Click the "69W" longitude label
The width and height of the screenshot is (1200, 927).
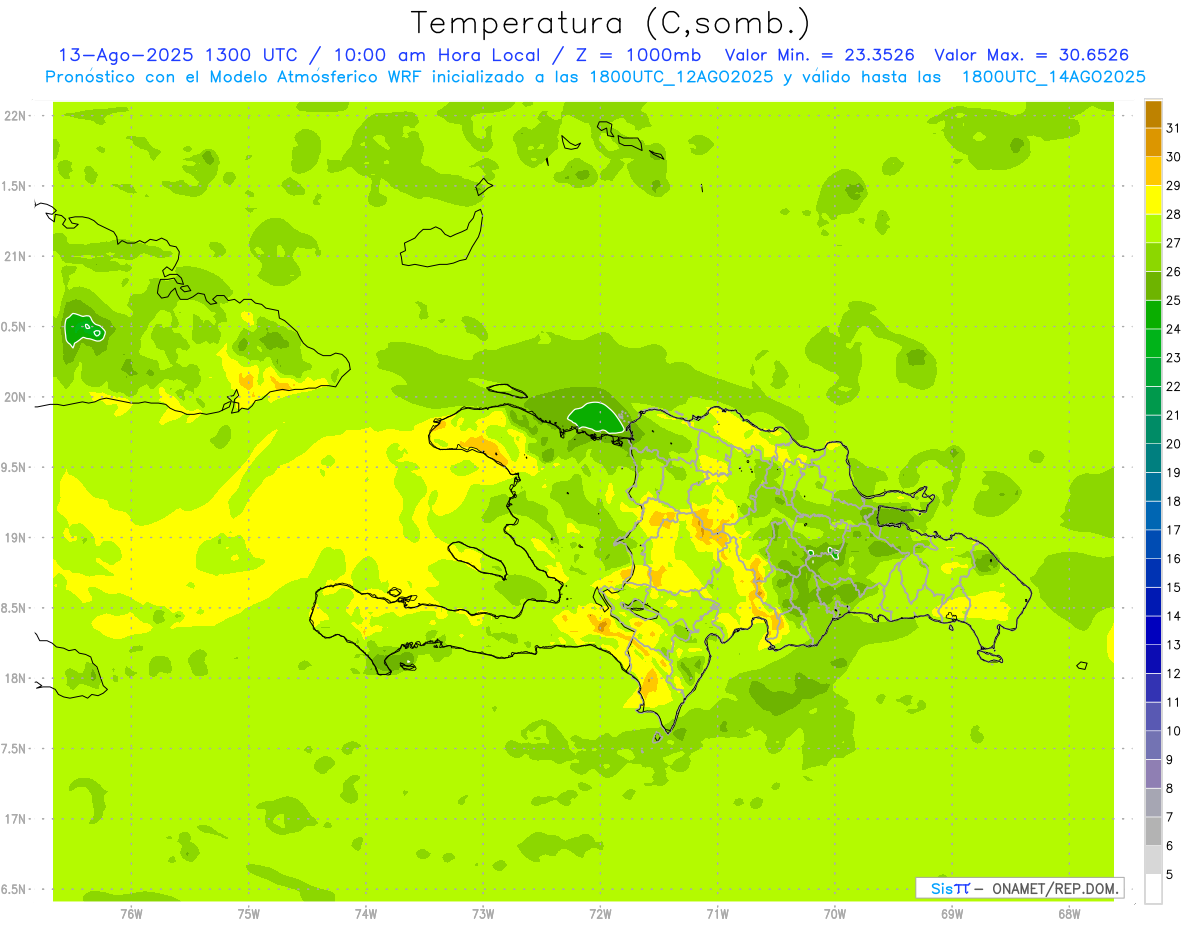pyautogui.click(x=952, y=914)
